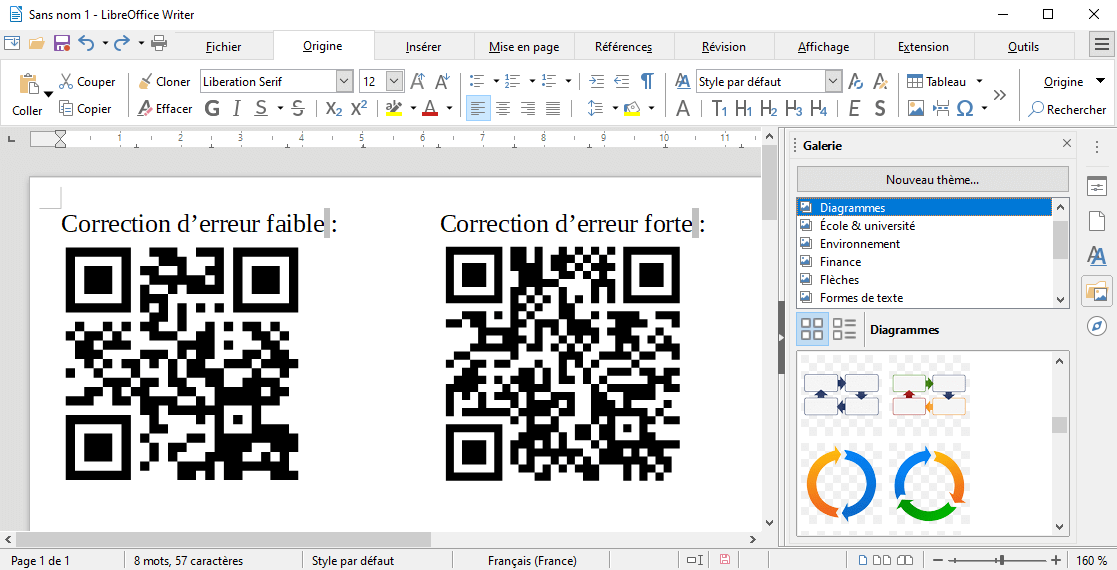This screenshot has height=570, width=1117.
Task: Open paragraph style dropdown list
Action: pyautogui.click(x=833, y=81)
